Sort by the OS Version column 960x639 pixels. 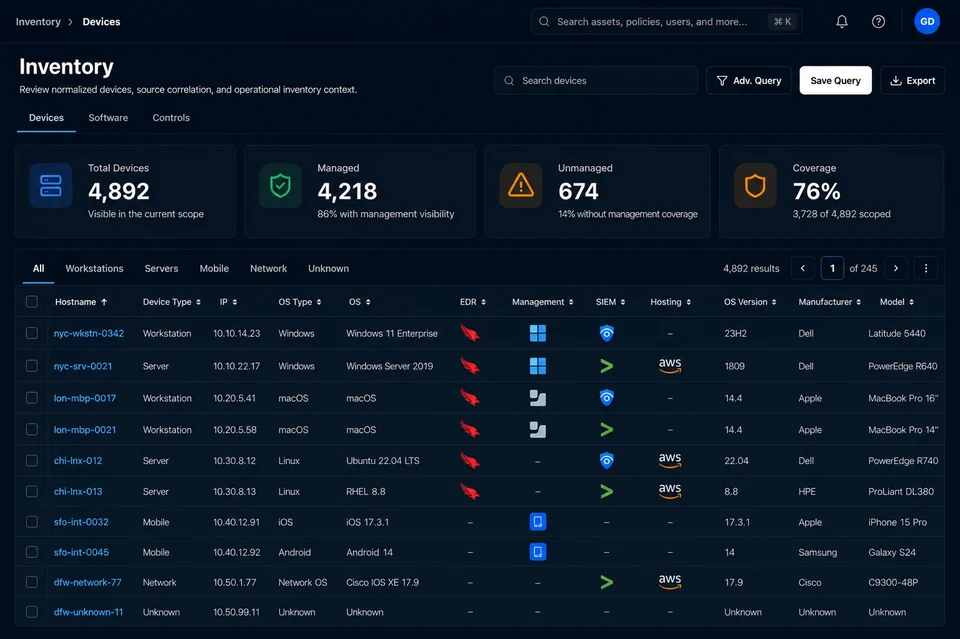tap(750, 302)
